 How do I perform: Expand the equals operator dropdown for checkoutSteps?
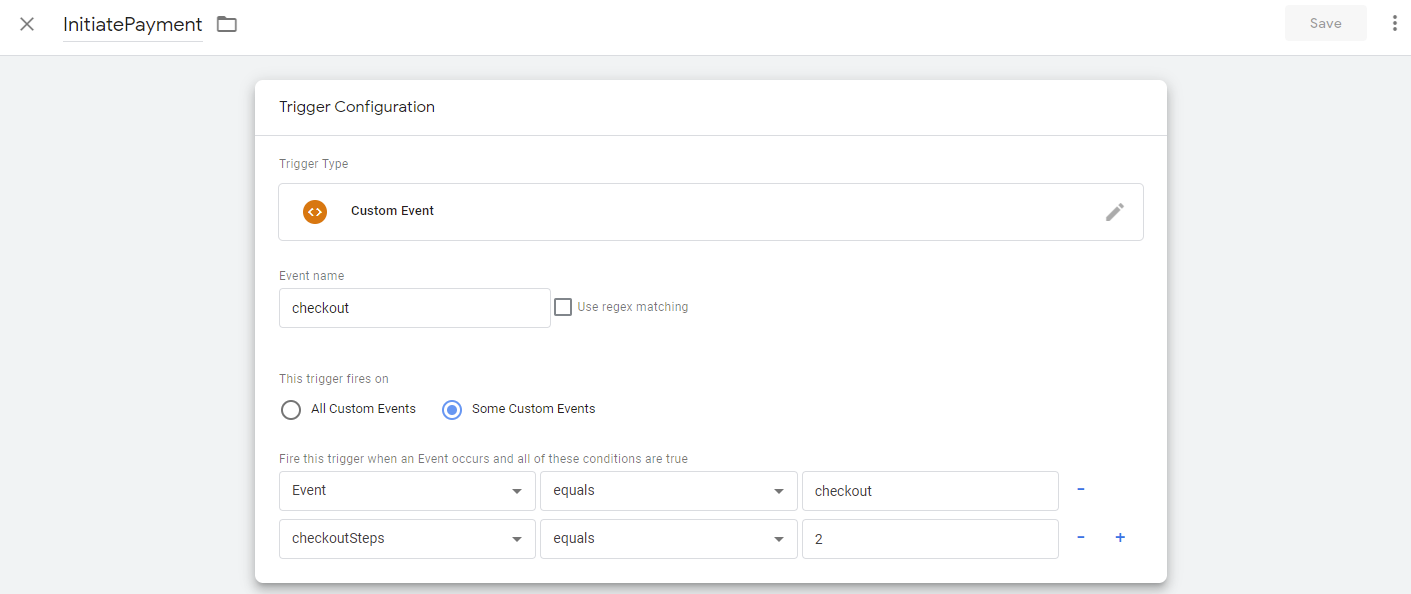pos(668,539)
